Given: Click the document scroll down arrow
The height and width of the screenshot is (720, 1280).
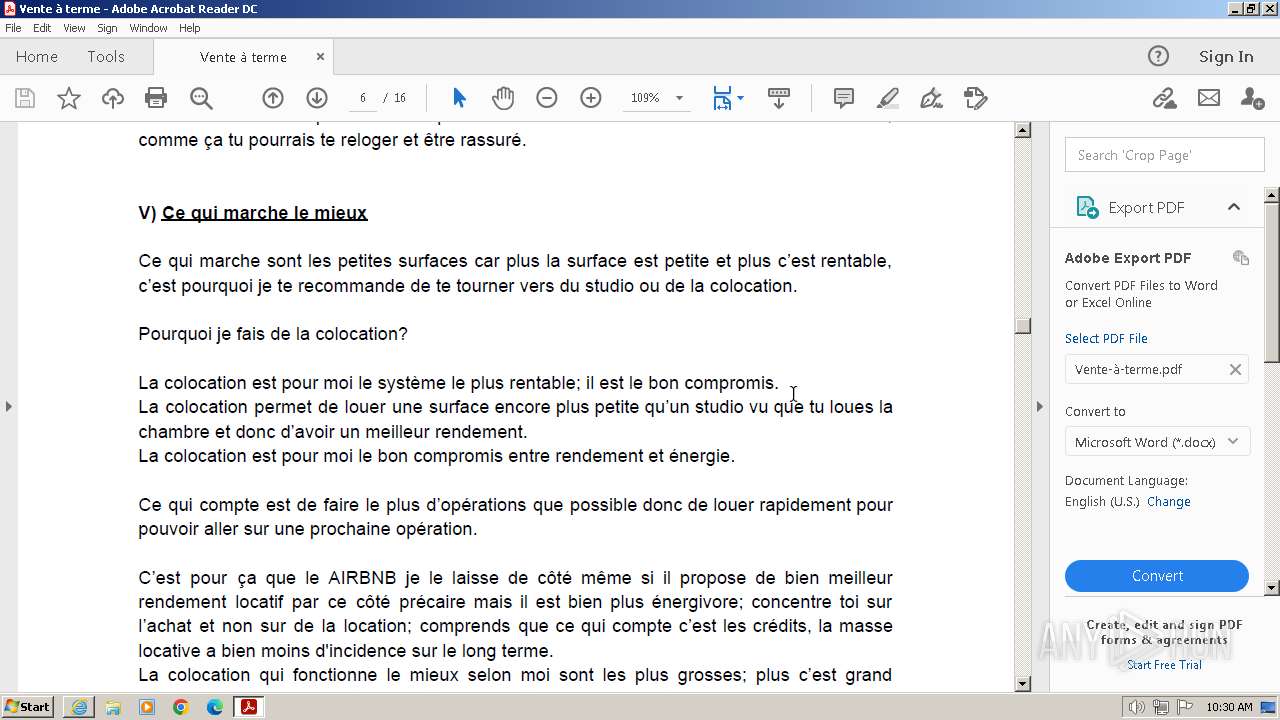Looking at the screenshot, I should 1022,684.
